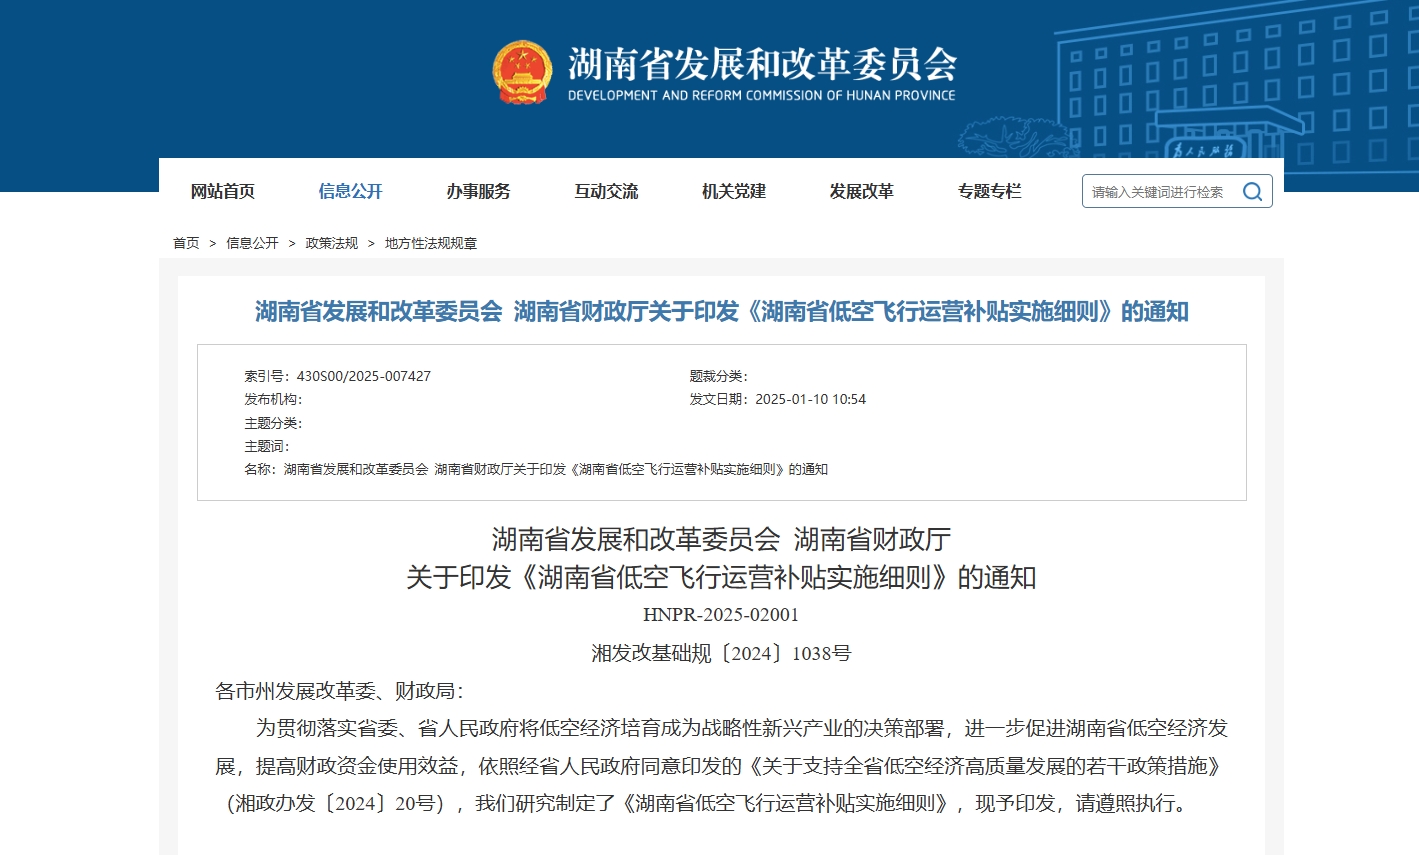Click the search magnifier icon
This screenshot has height=855, width=1419.
pos(1252,192)
